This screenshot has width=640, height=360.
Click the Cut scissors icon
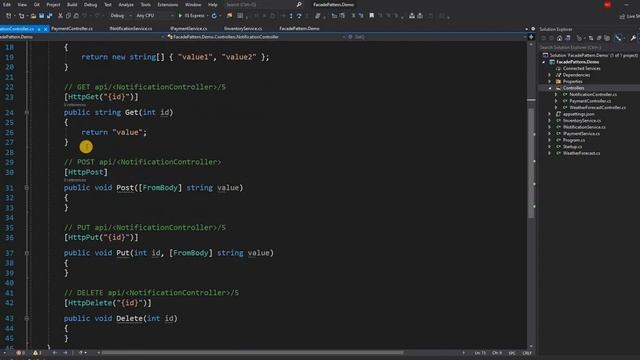tap(60, 16)
